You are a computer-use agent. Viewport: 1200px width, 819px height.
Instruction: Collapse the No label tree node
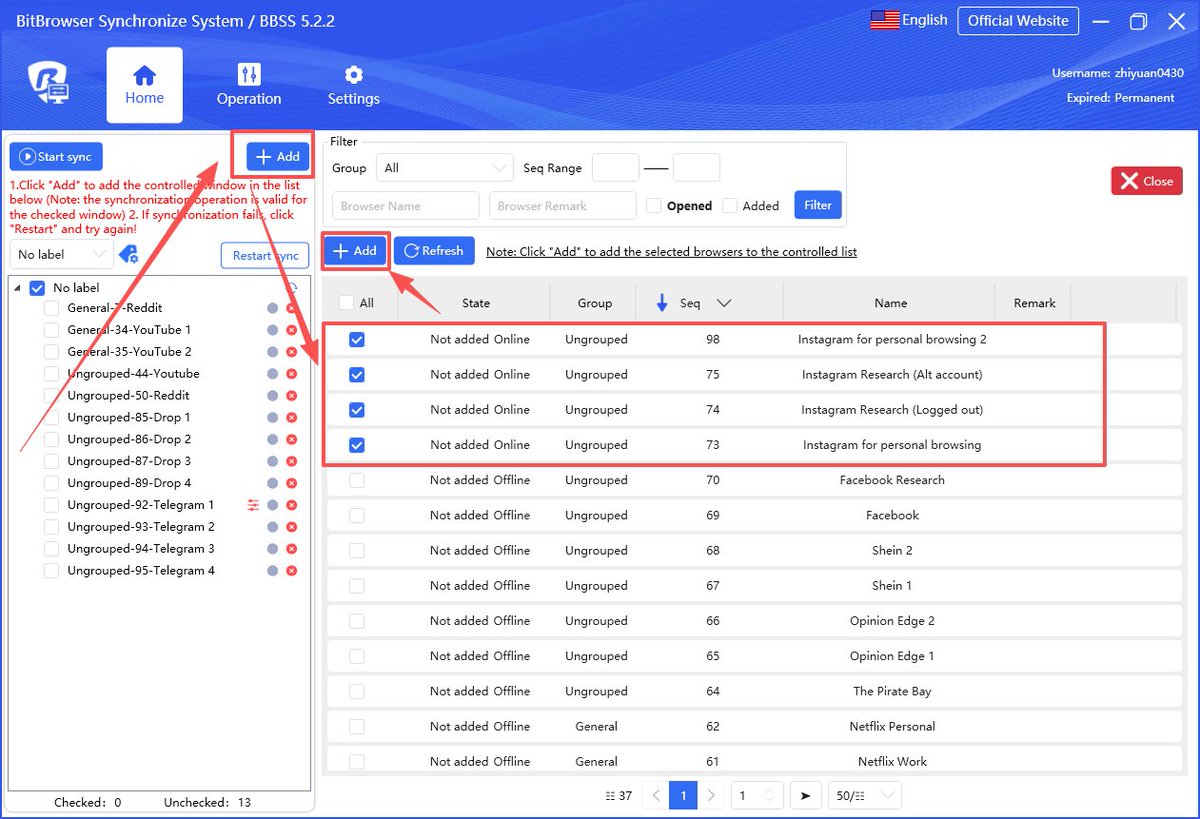(18, 288)
